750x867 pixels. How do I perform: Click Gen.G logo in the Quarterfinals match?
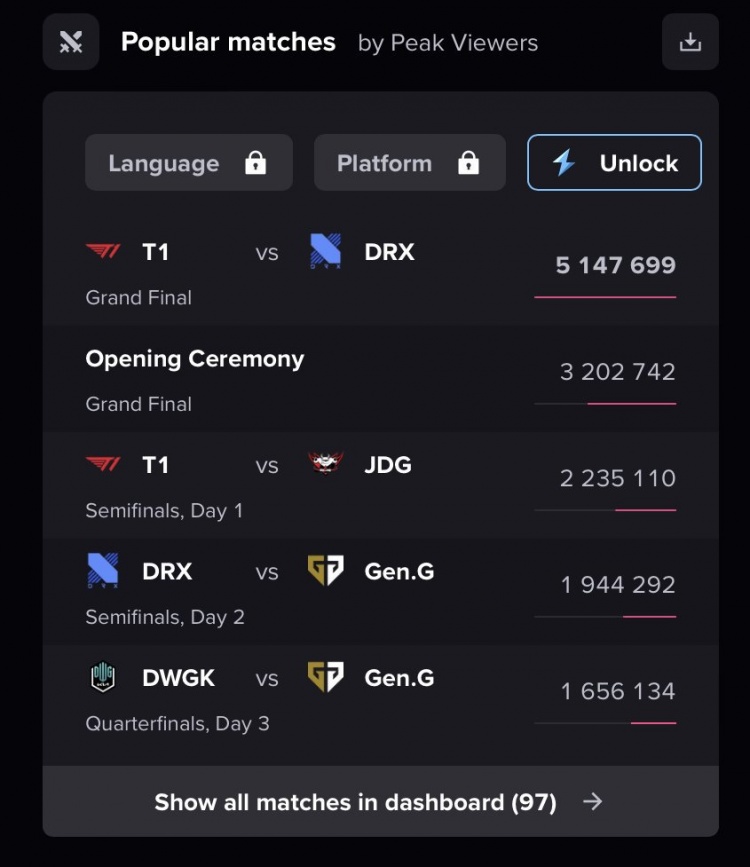[x=326, y=678]
